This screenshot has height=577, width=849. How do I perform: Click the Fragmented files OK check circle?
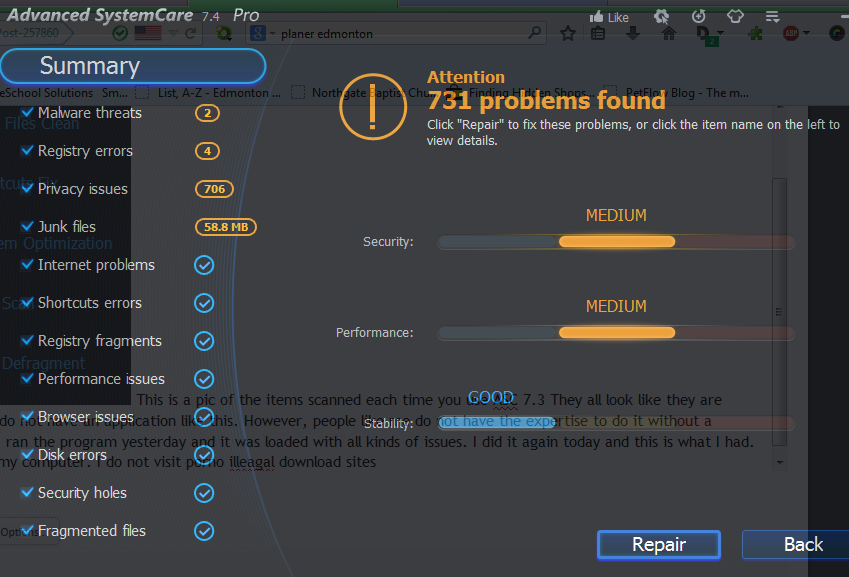[x=204, y=531]
